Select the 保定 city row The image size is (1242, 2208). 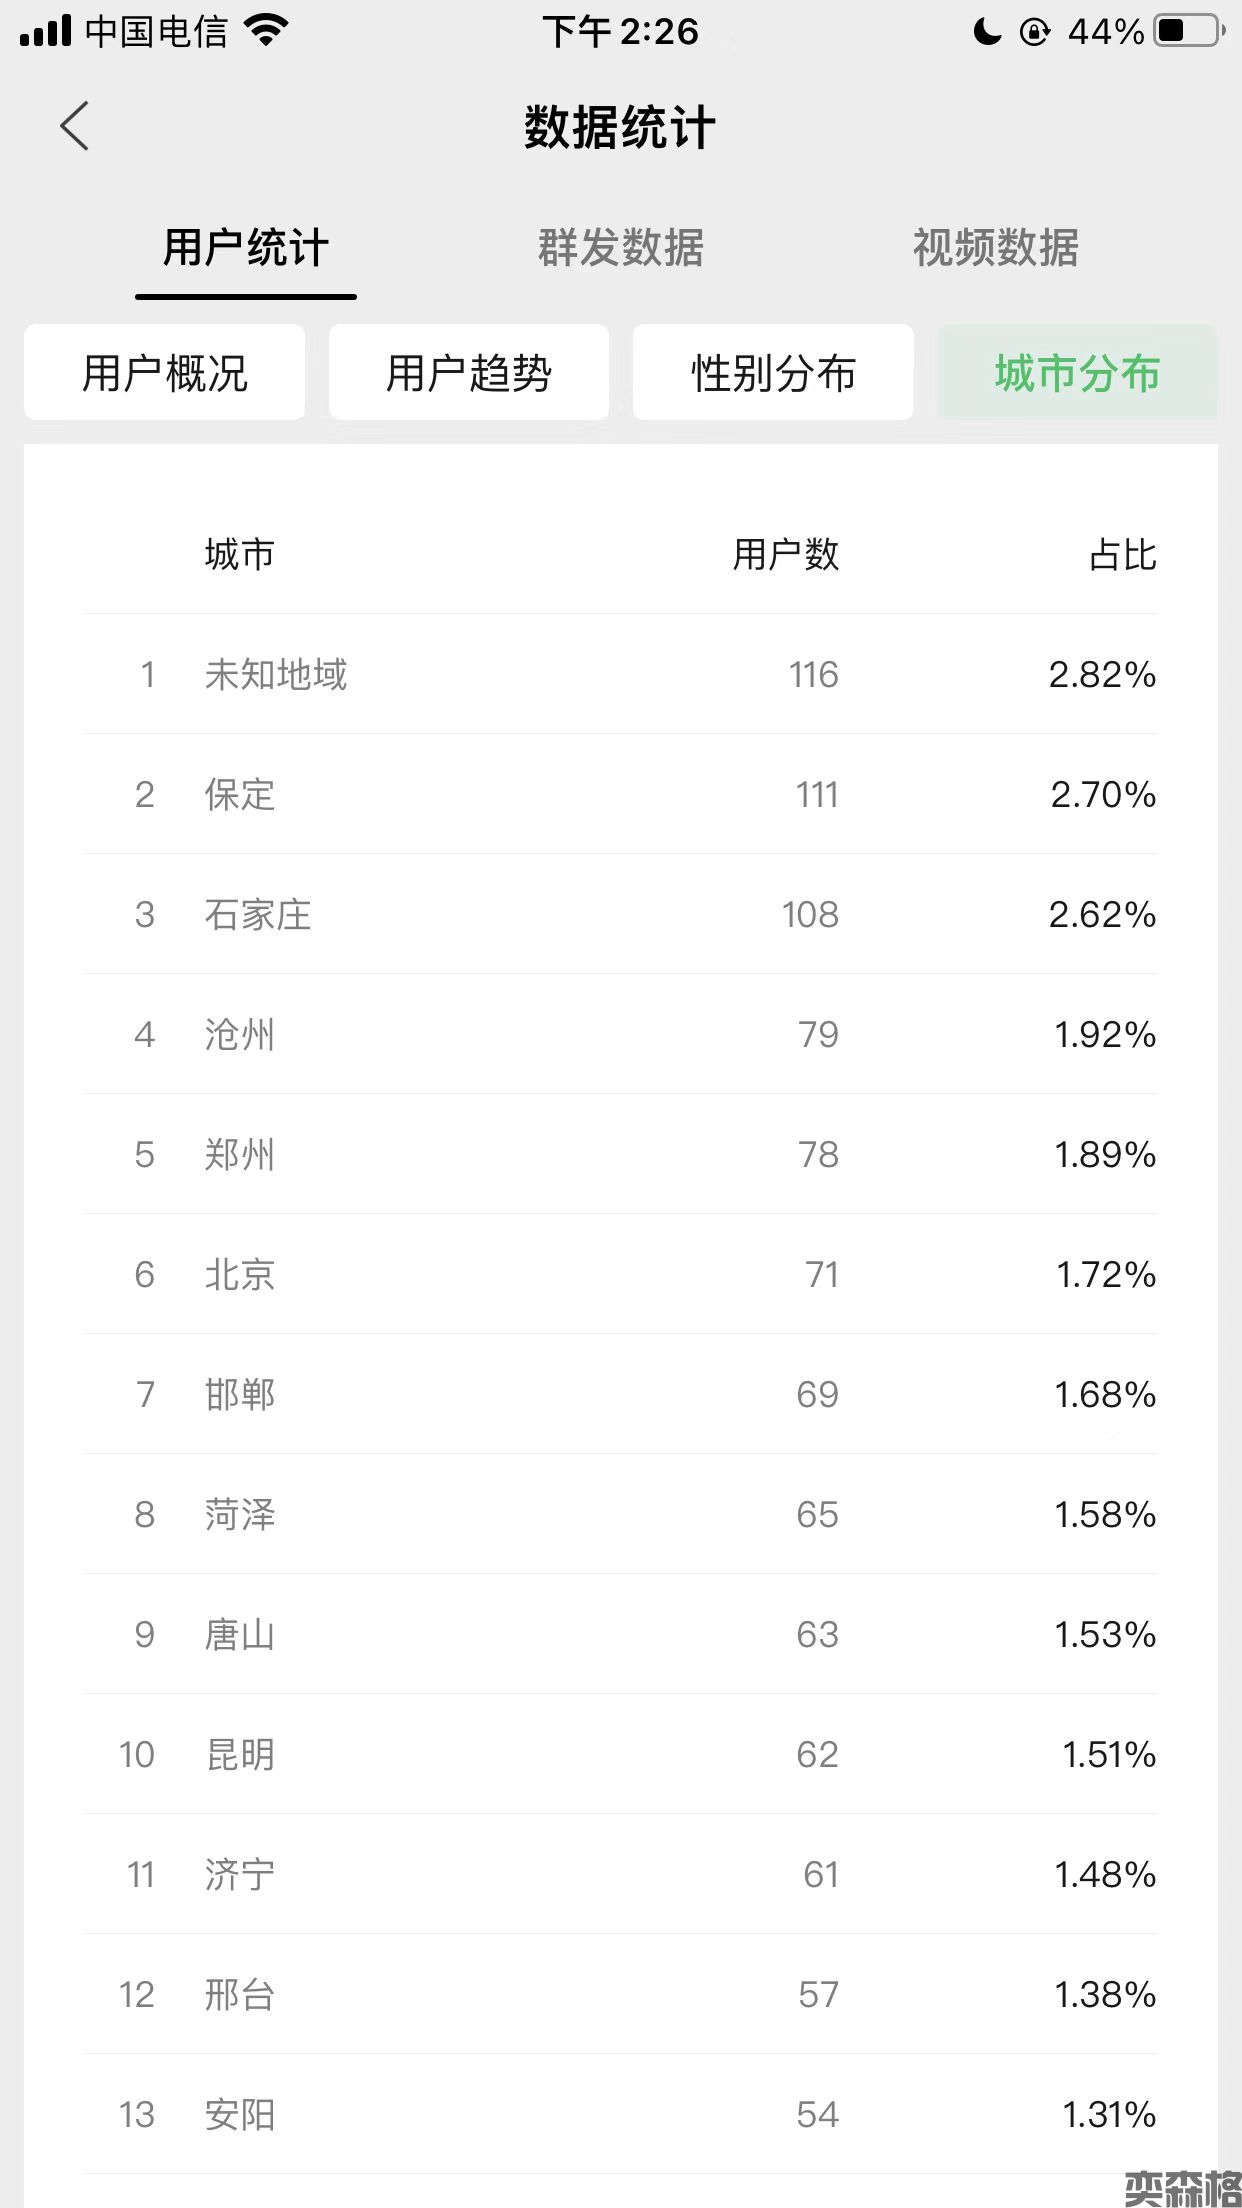click(x=620, y=794)
